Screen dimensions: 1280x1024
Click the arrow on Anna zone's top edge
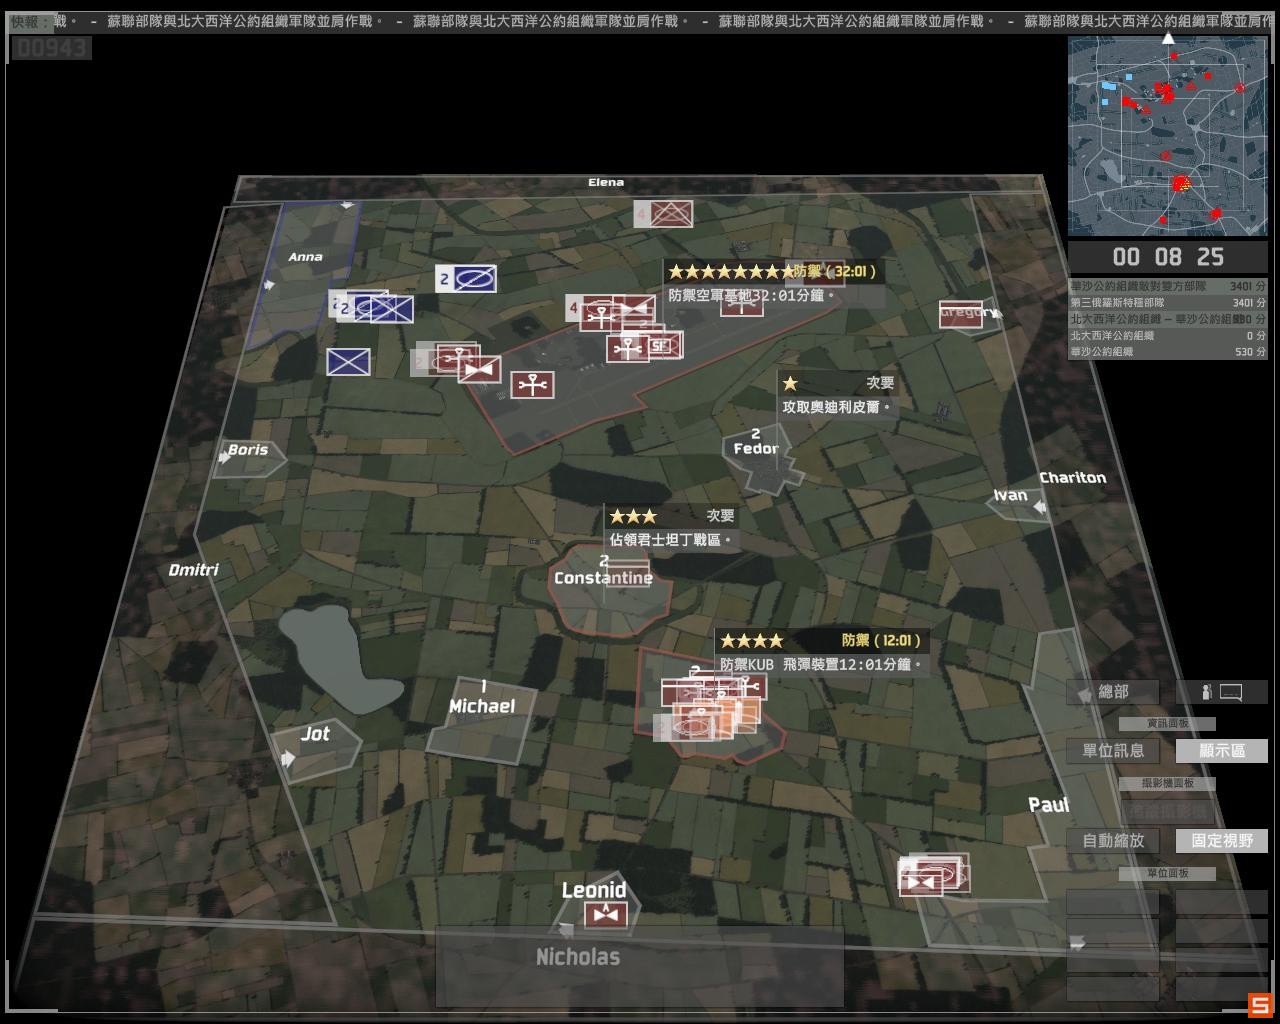(347, 205)
